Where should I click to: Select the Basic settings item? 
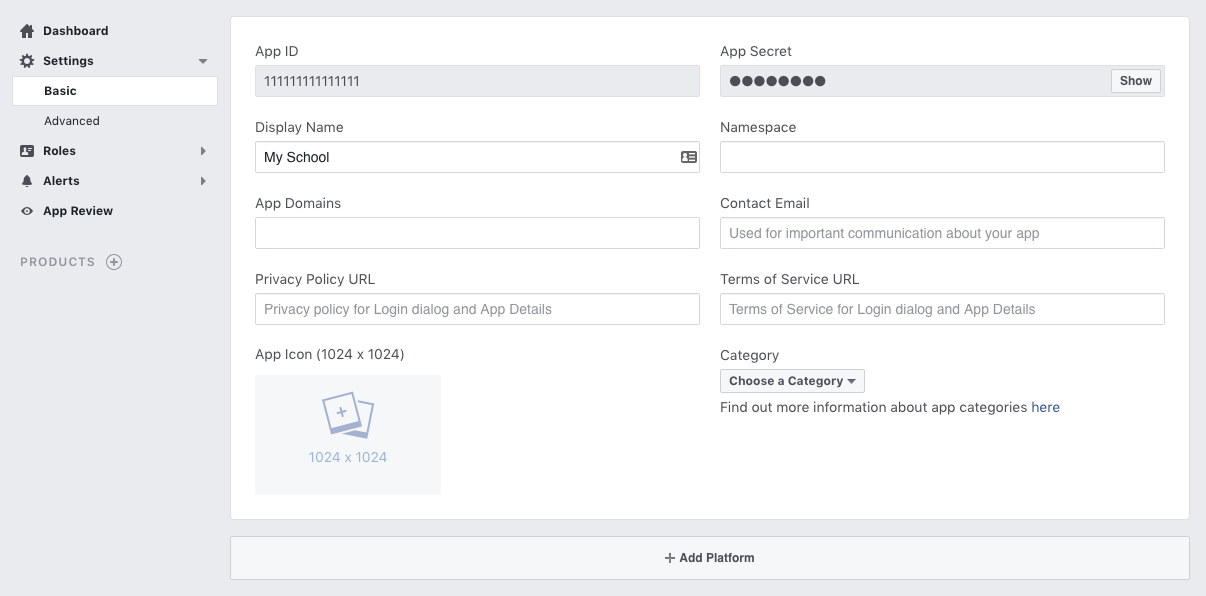pyautogui.click(x=115, y=91)
